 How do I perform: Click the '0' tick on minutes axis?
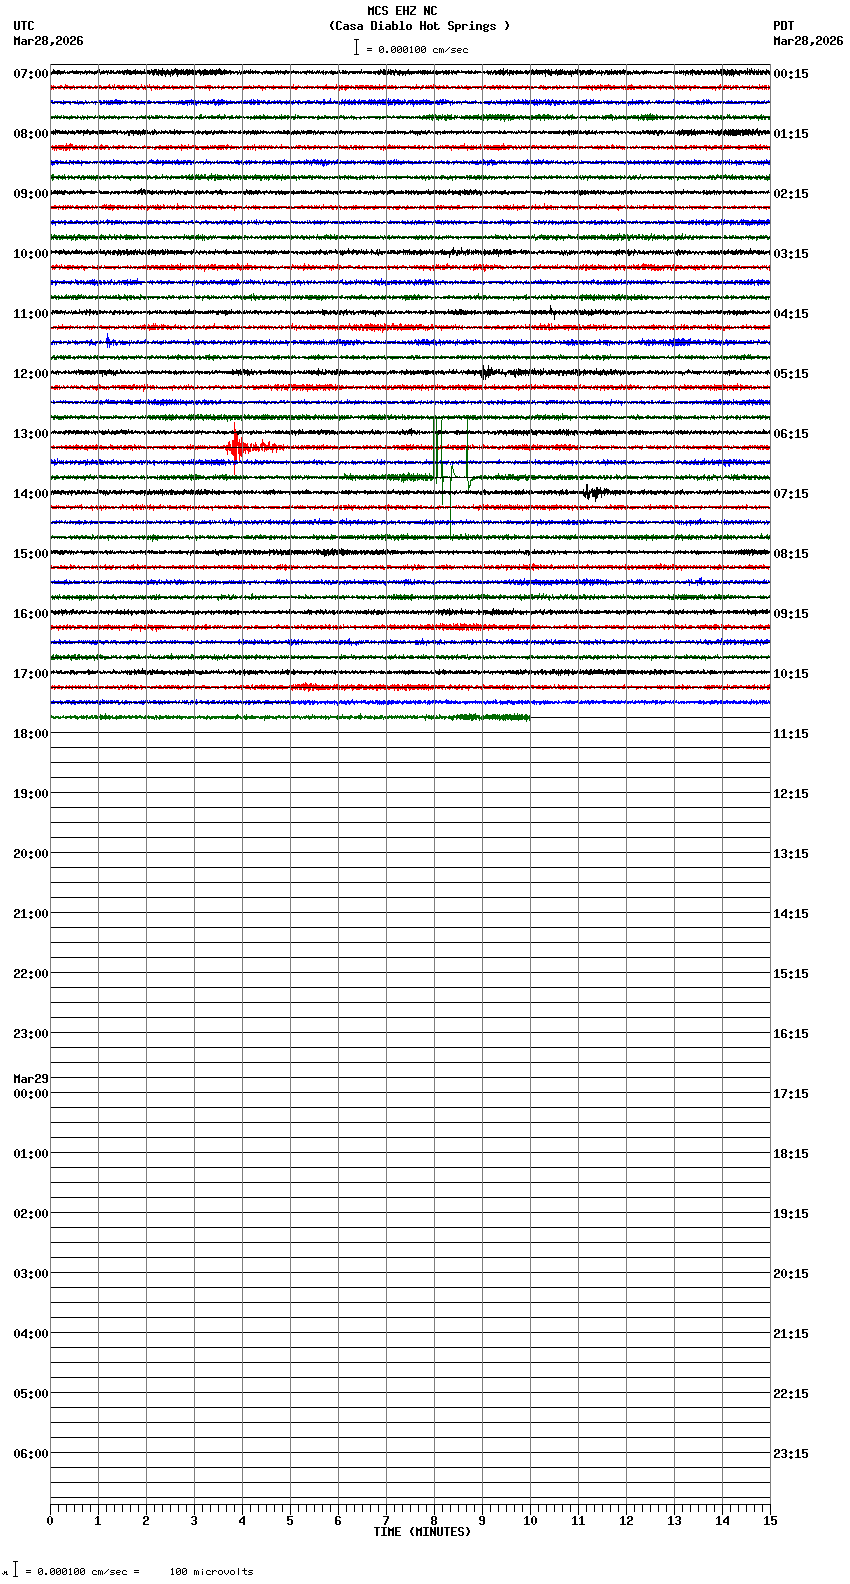[50, 1521]
